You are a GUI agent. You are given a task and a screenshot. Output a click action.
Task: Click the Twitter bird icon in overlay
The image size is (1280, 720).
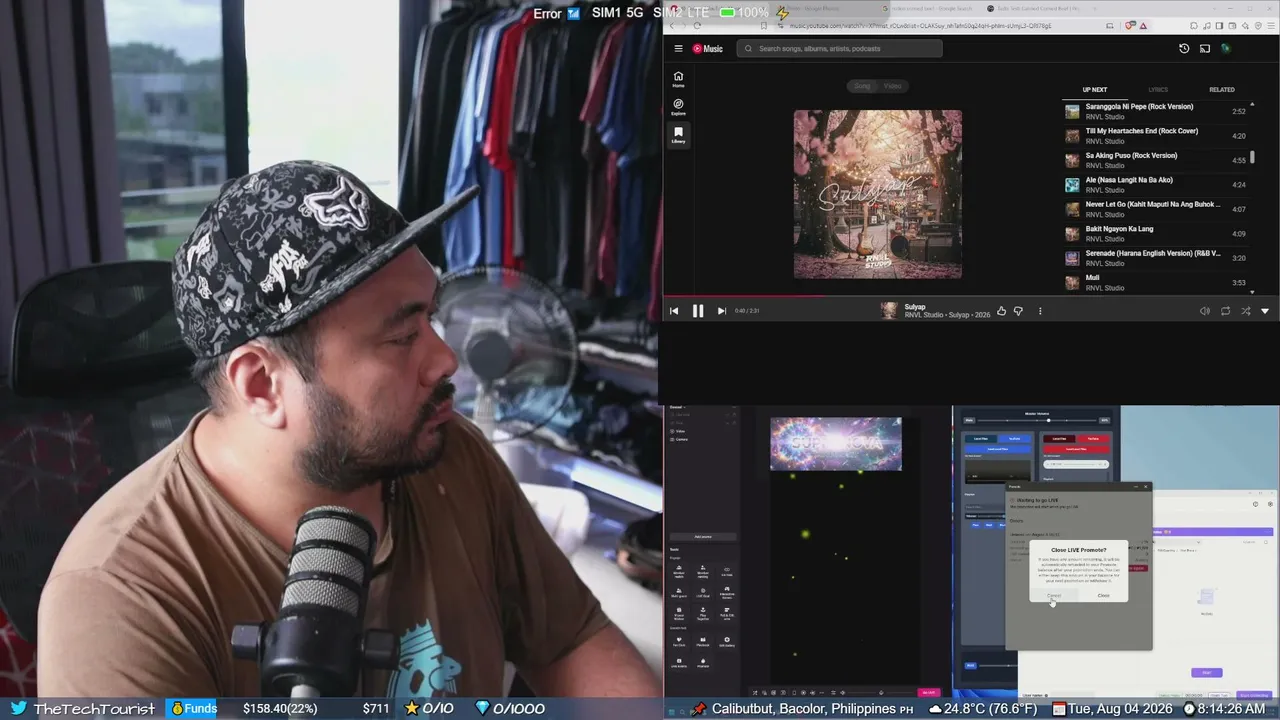18,708
